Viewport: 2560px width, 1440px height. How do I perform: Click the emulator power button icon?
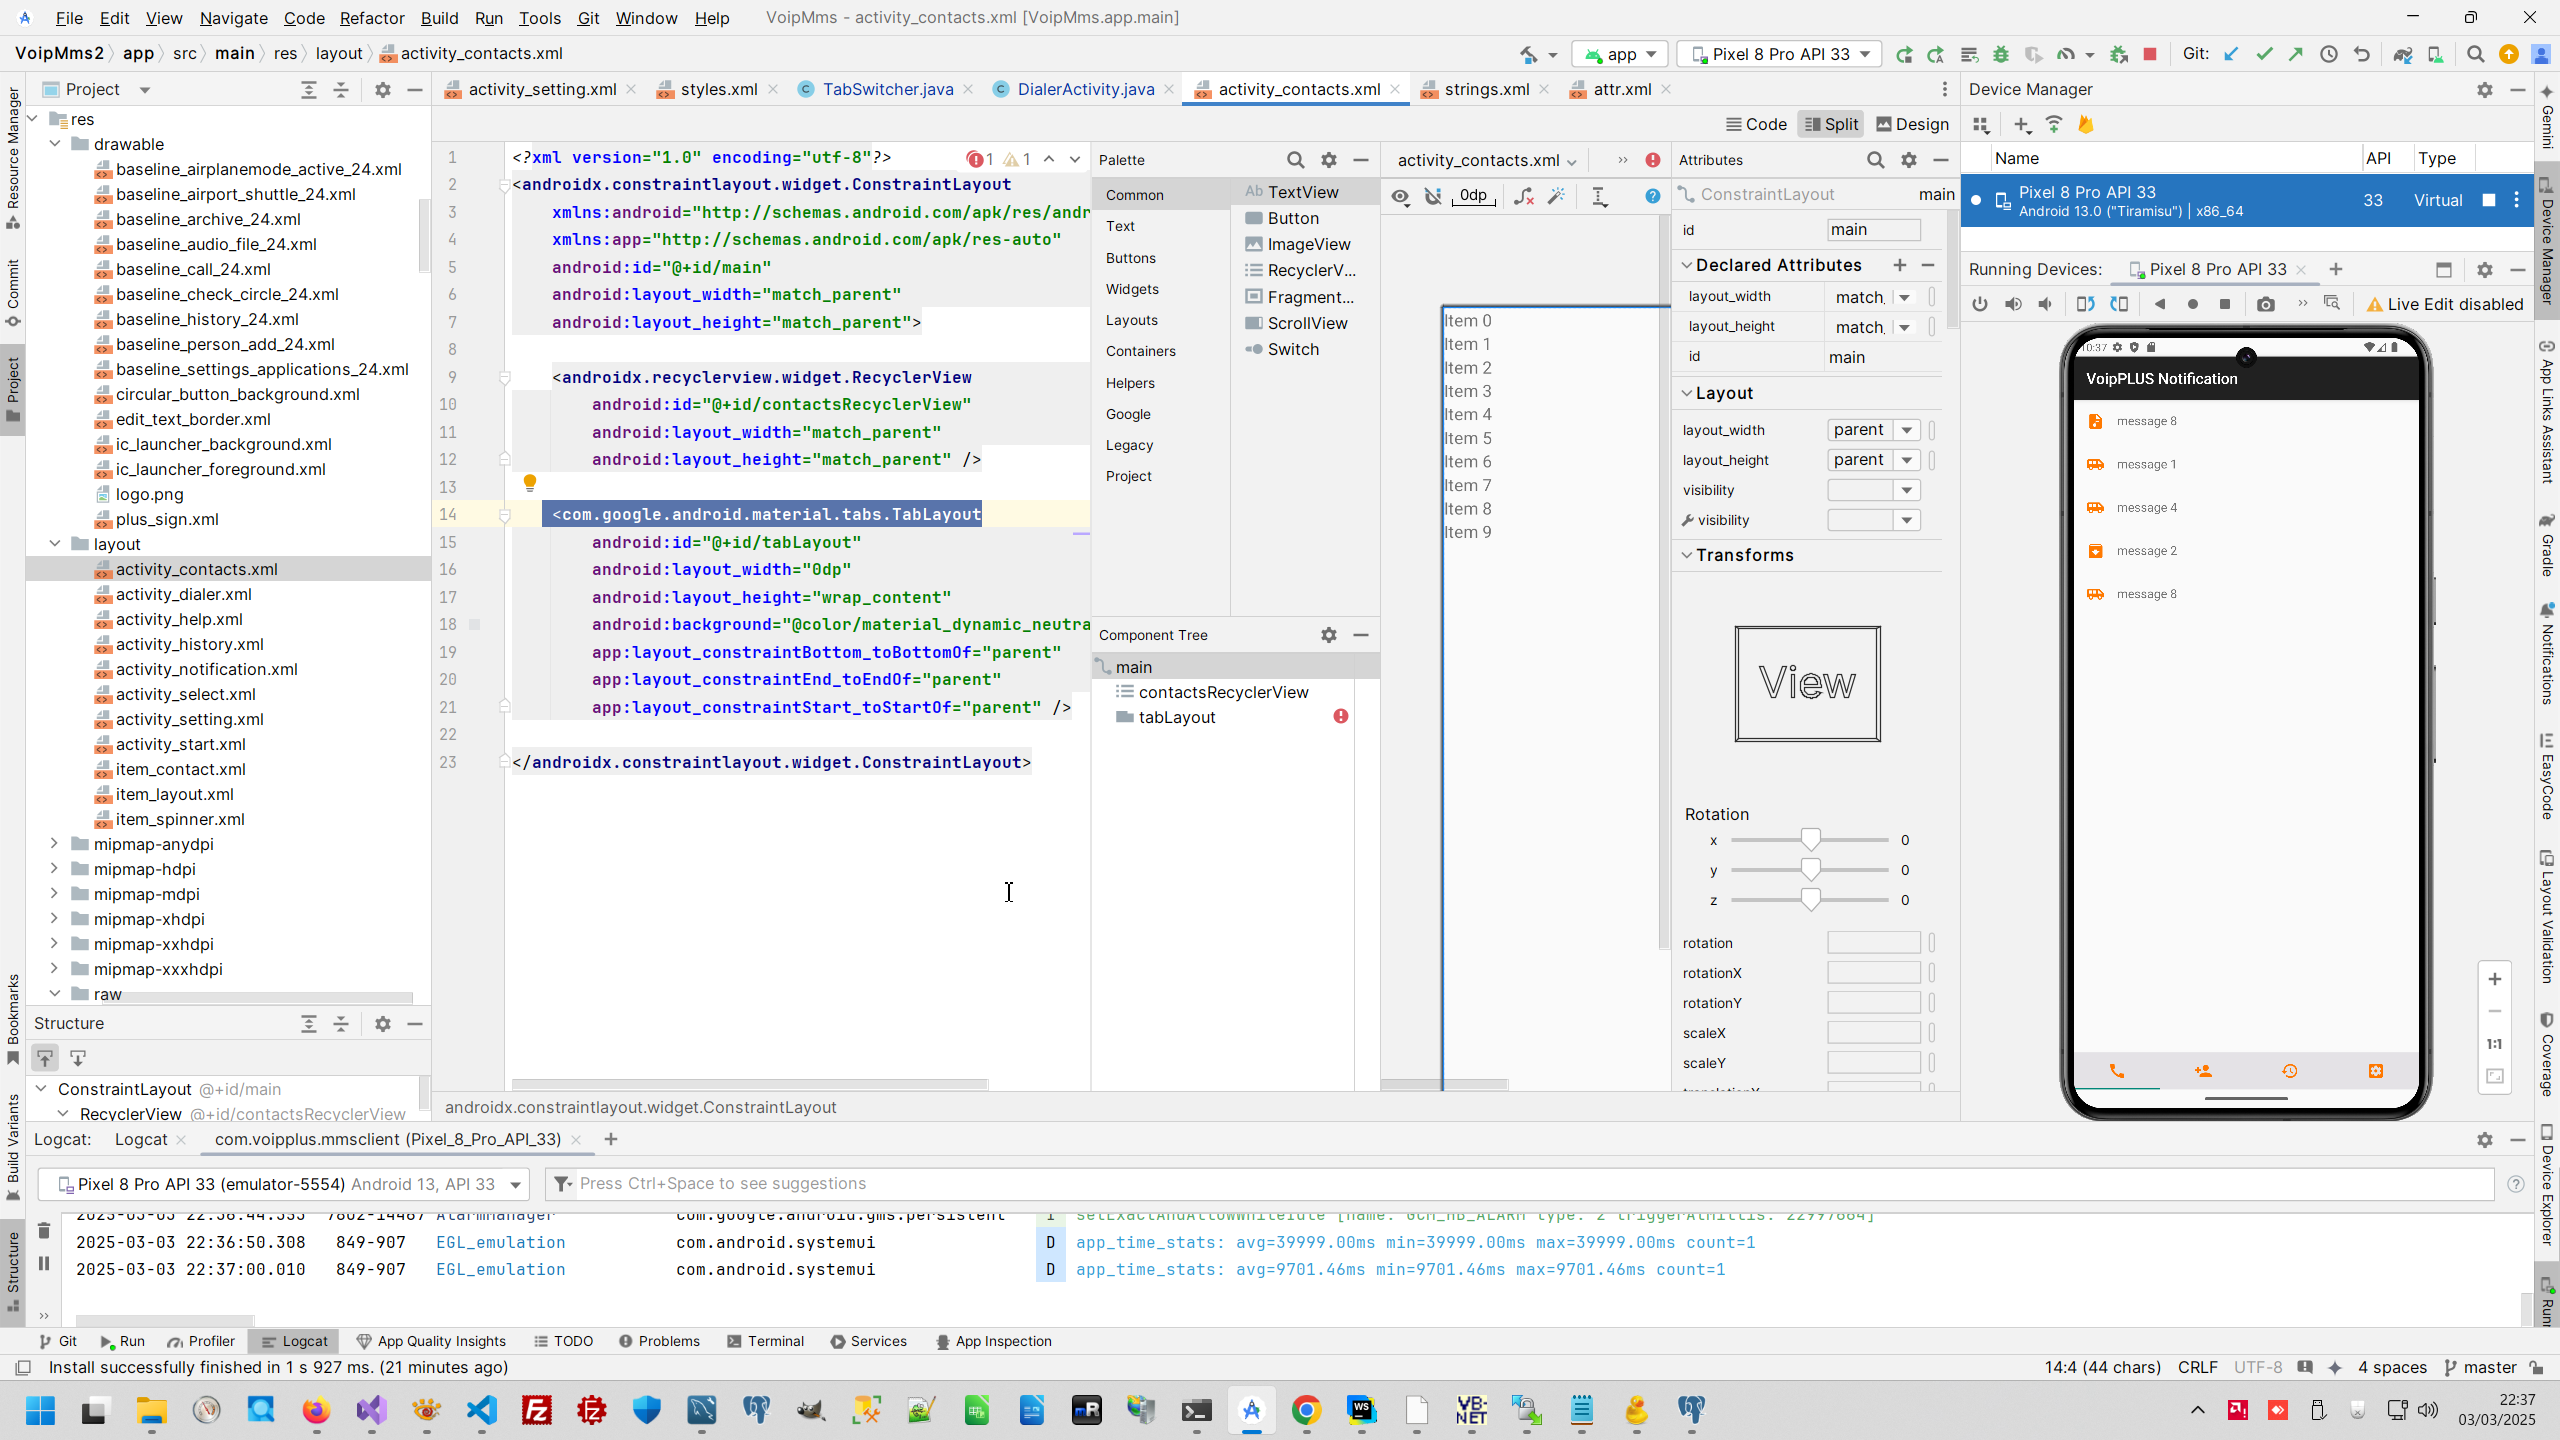point(1980,304)
